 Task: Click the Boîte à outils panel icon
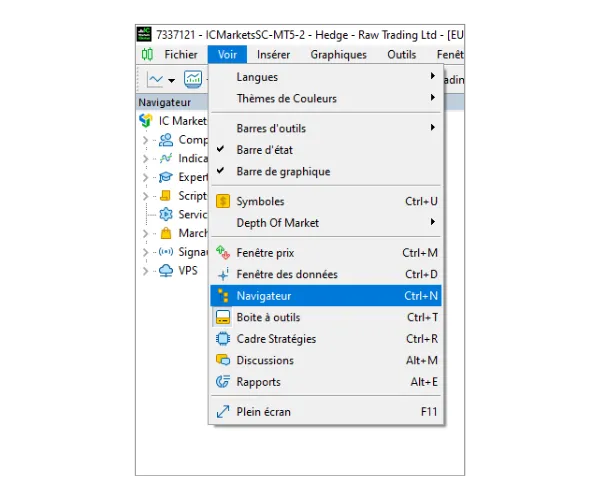223,317
